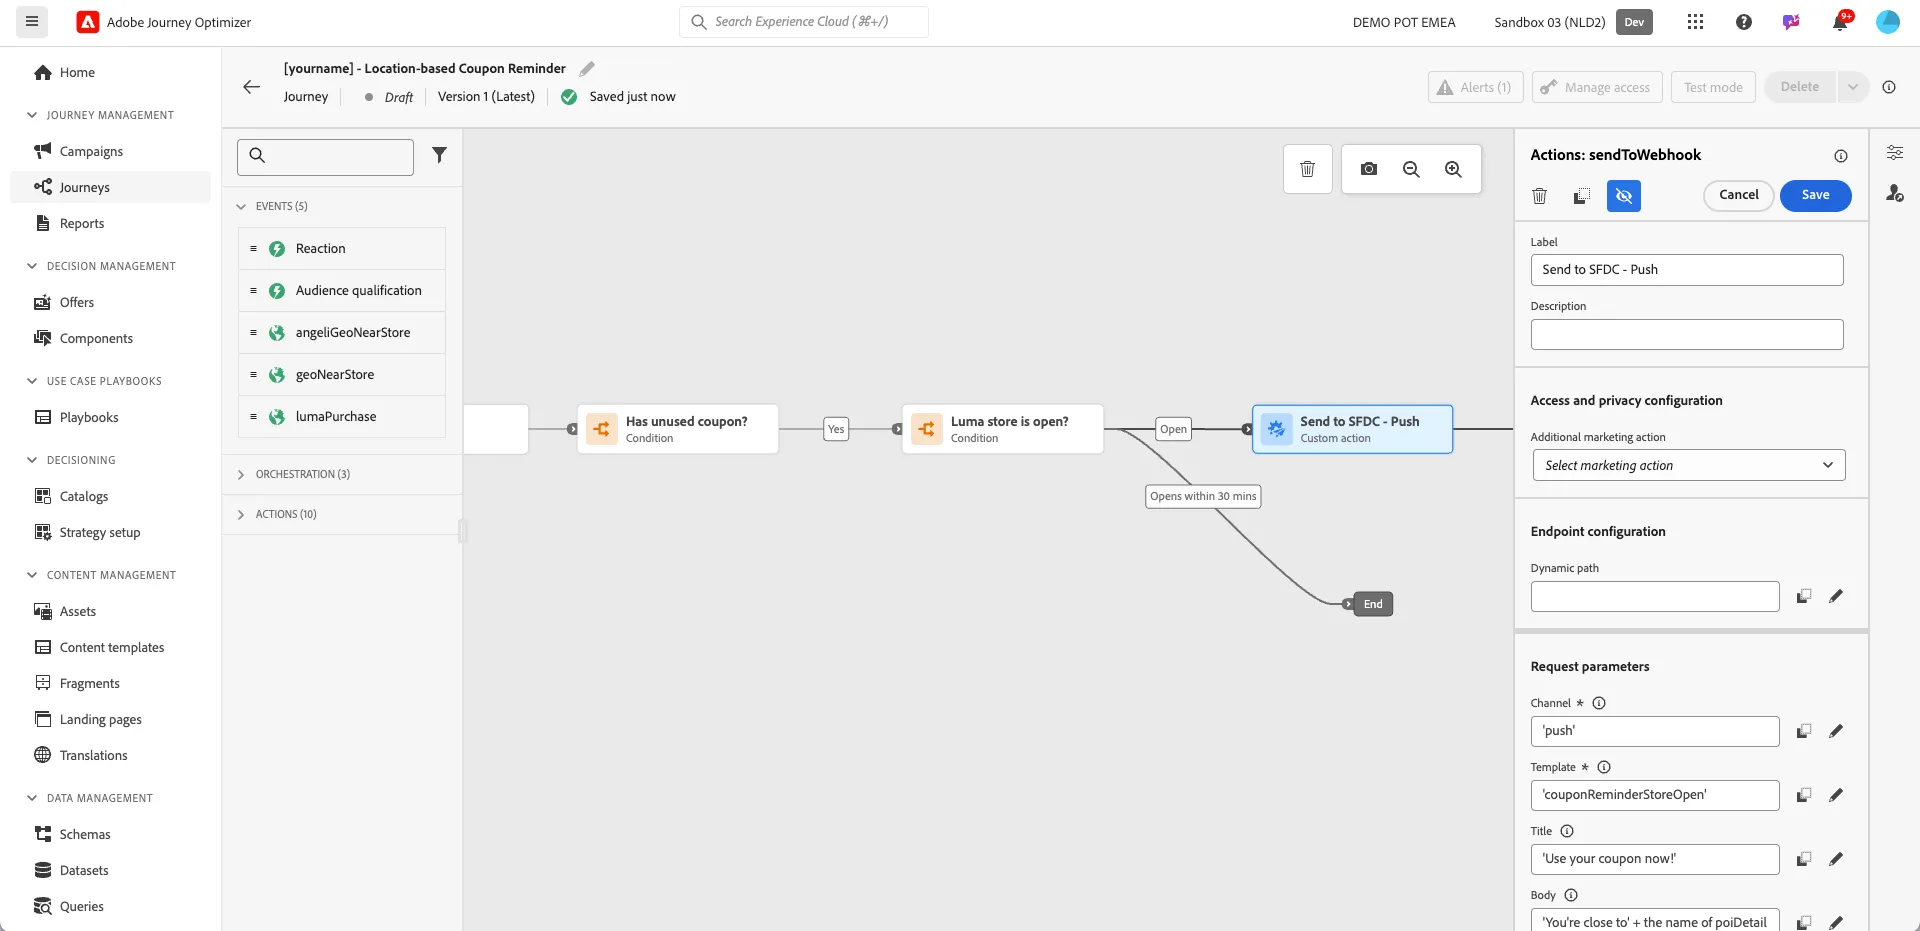Expand the Orchestration (3) section
The image size is (1920, 931).
241,474
